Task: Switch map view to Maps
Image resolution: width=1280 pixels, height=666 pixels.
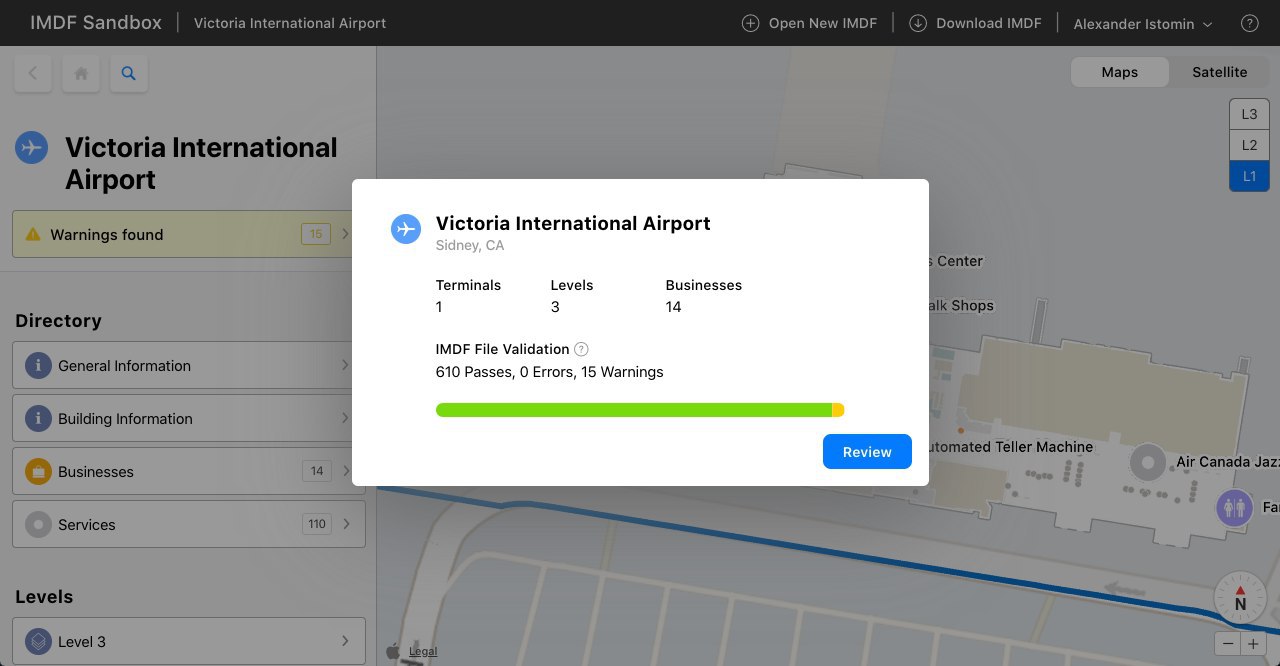Action: (1120, 72)
